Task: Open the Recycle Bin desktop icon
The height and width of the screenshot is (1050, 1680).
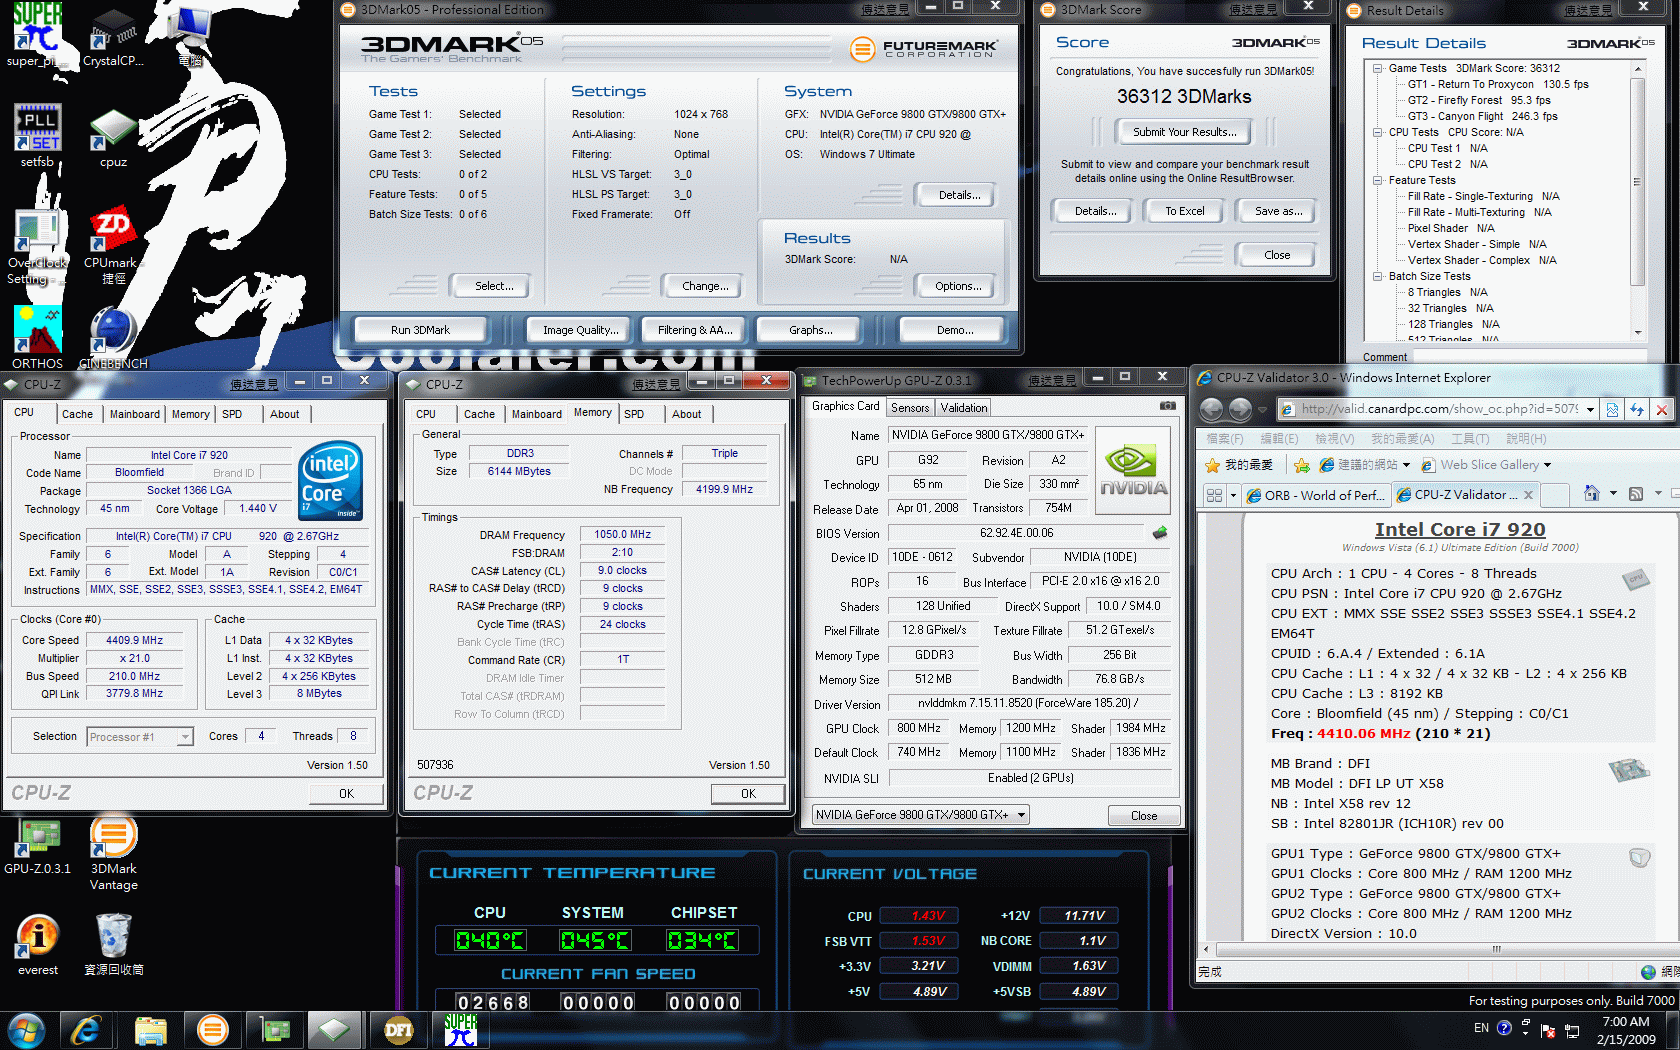Action: (x=113, y=945)
